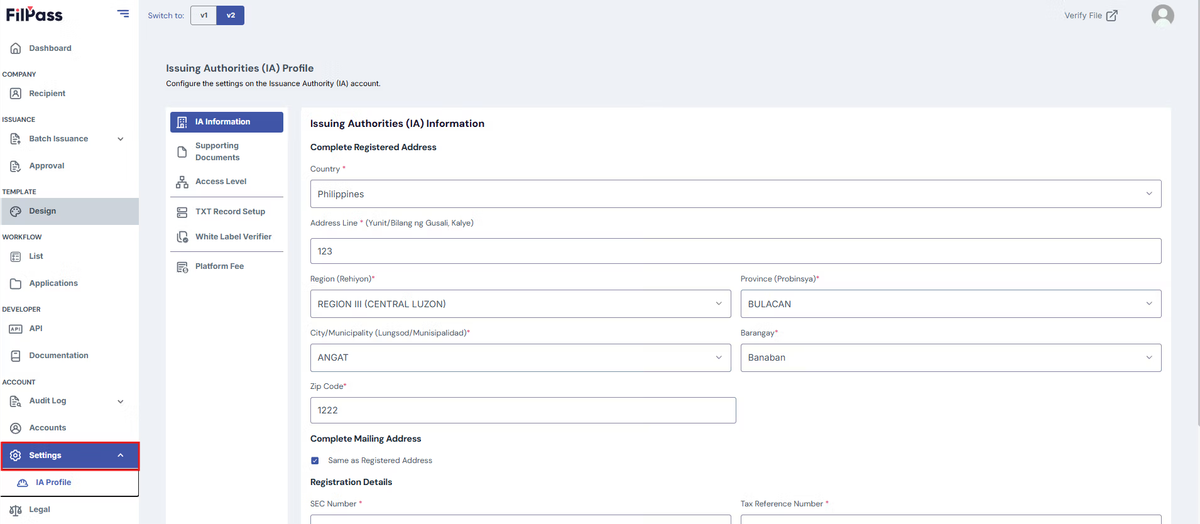This screenshot has width=1200, height=524.
Task: Click the IA Information building icon
Action: 182,122
